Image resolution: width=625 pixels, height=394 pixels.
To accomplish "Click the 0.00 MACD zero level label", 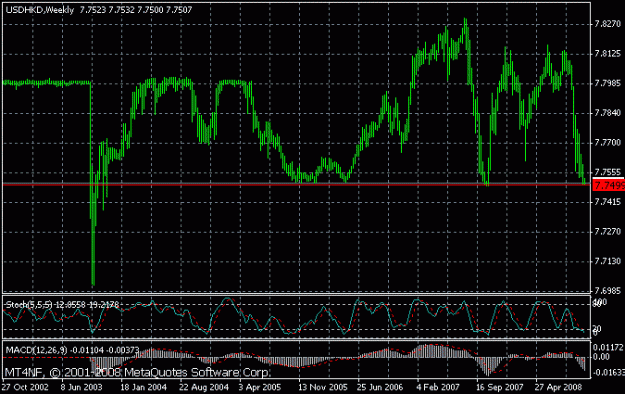I will 601,357.
